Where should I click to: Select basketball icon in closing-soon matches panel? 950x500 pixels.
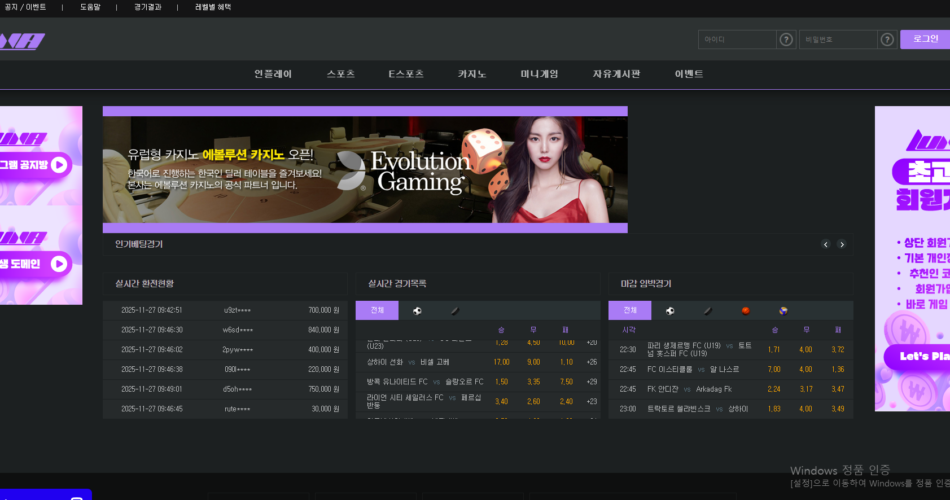click(745, 311)
